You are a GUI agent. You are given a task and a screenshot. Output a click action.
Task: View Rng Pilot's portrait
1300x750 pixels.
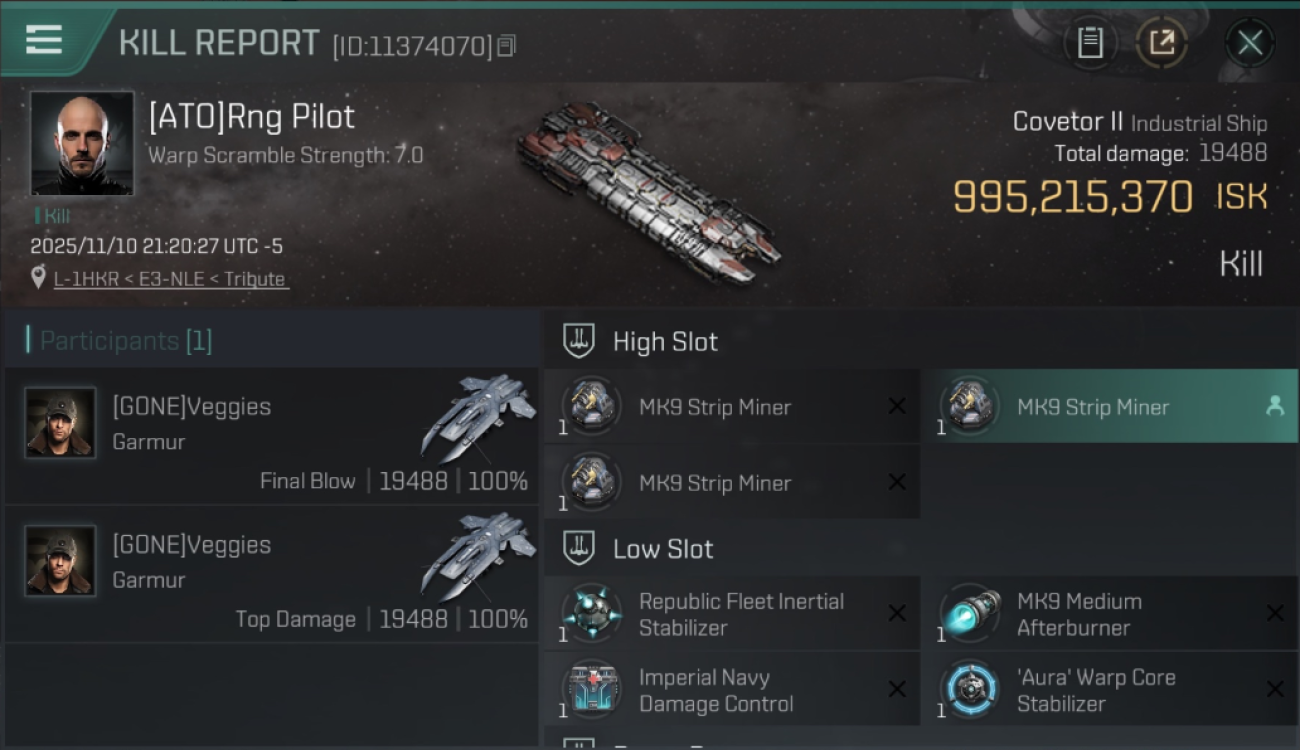82,143
